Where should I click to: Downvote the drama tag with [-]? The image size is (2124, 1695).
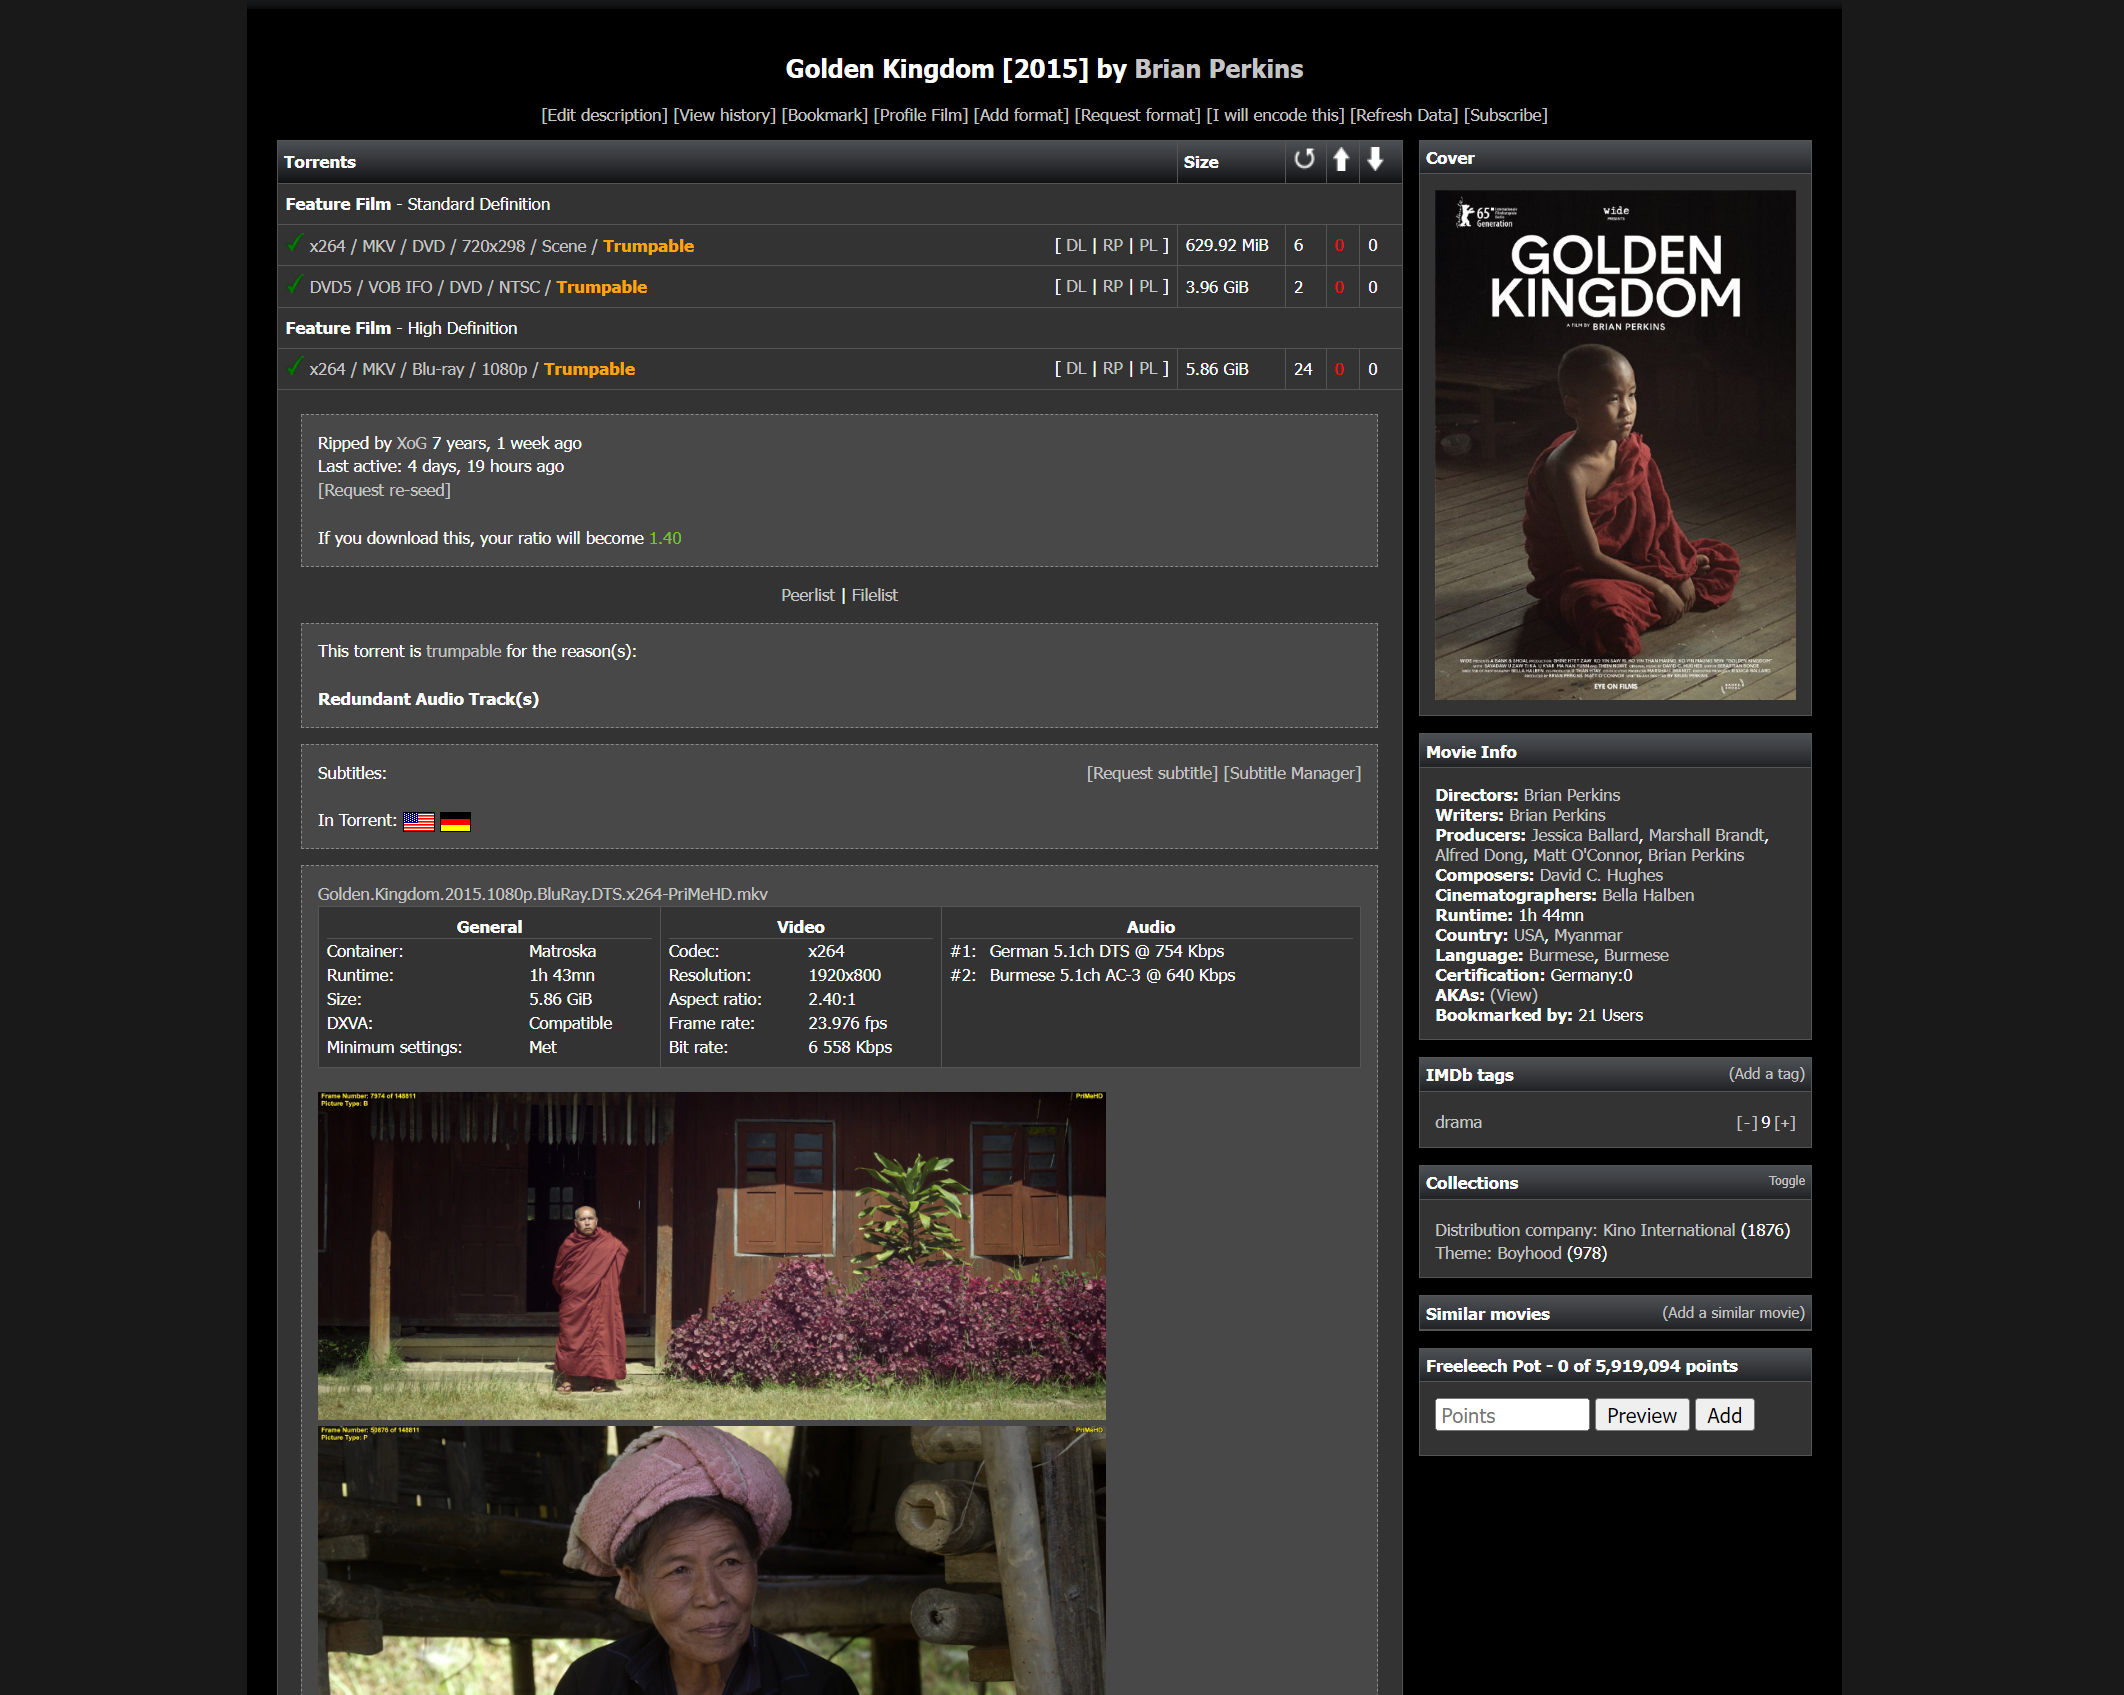[1746, 1123]
